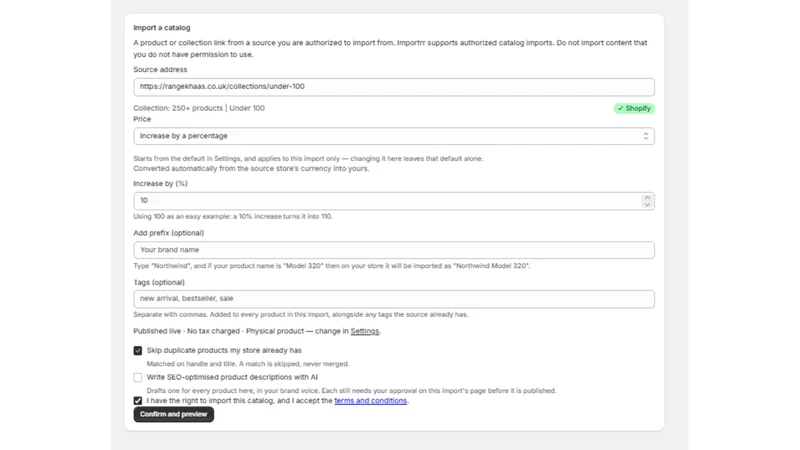Image resolution: width=800 pixels, height=450 pixels.
Task: Enable 'Write SEO-optimised product descriptions with AI'
Action: pyautogui.click(x=138, y=378)
